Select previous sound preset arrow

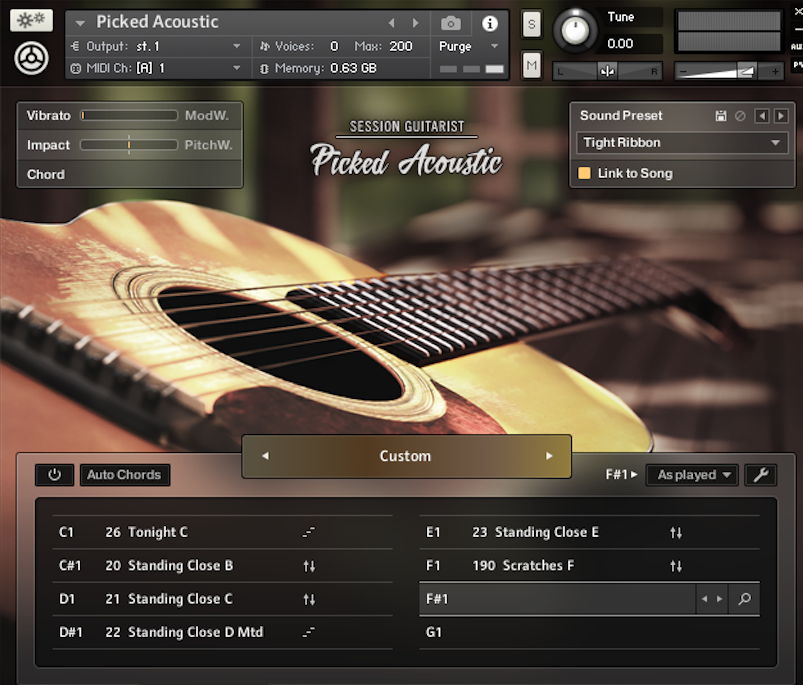762,116
